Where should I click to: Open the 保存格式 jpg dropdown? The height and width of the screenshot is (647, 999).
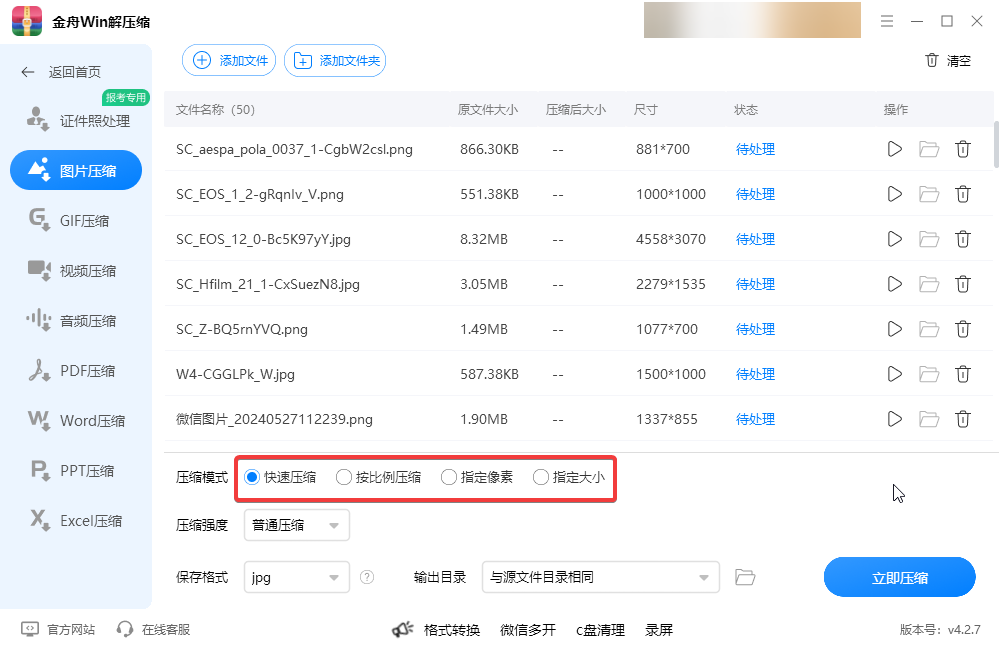coord(297,577)
